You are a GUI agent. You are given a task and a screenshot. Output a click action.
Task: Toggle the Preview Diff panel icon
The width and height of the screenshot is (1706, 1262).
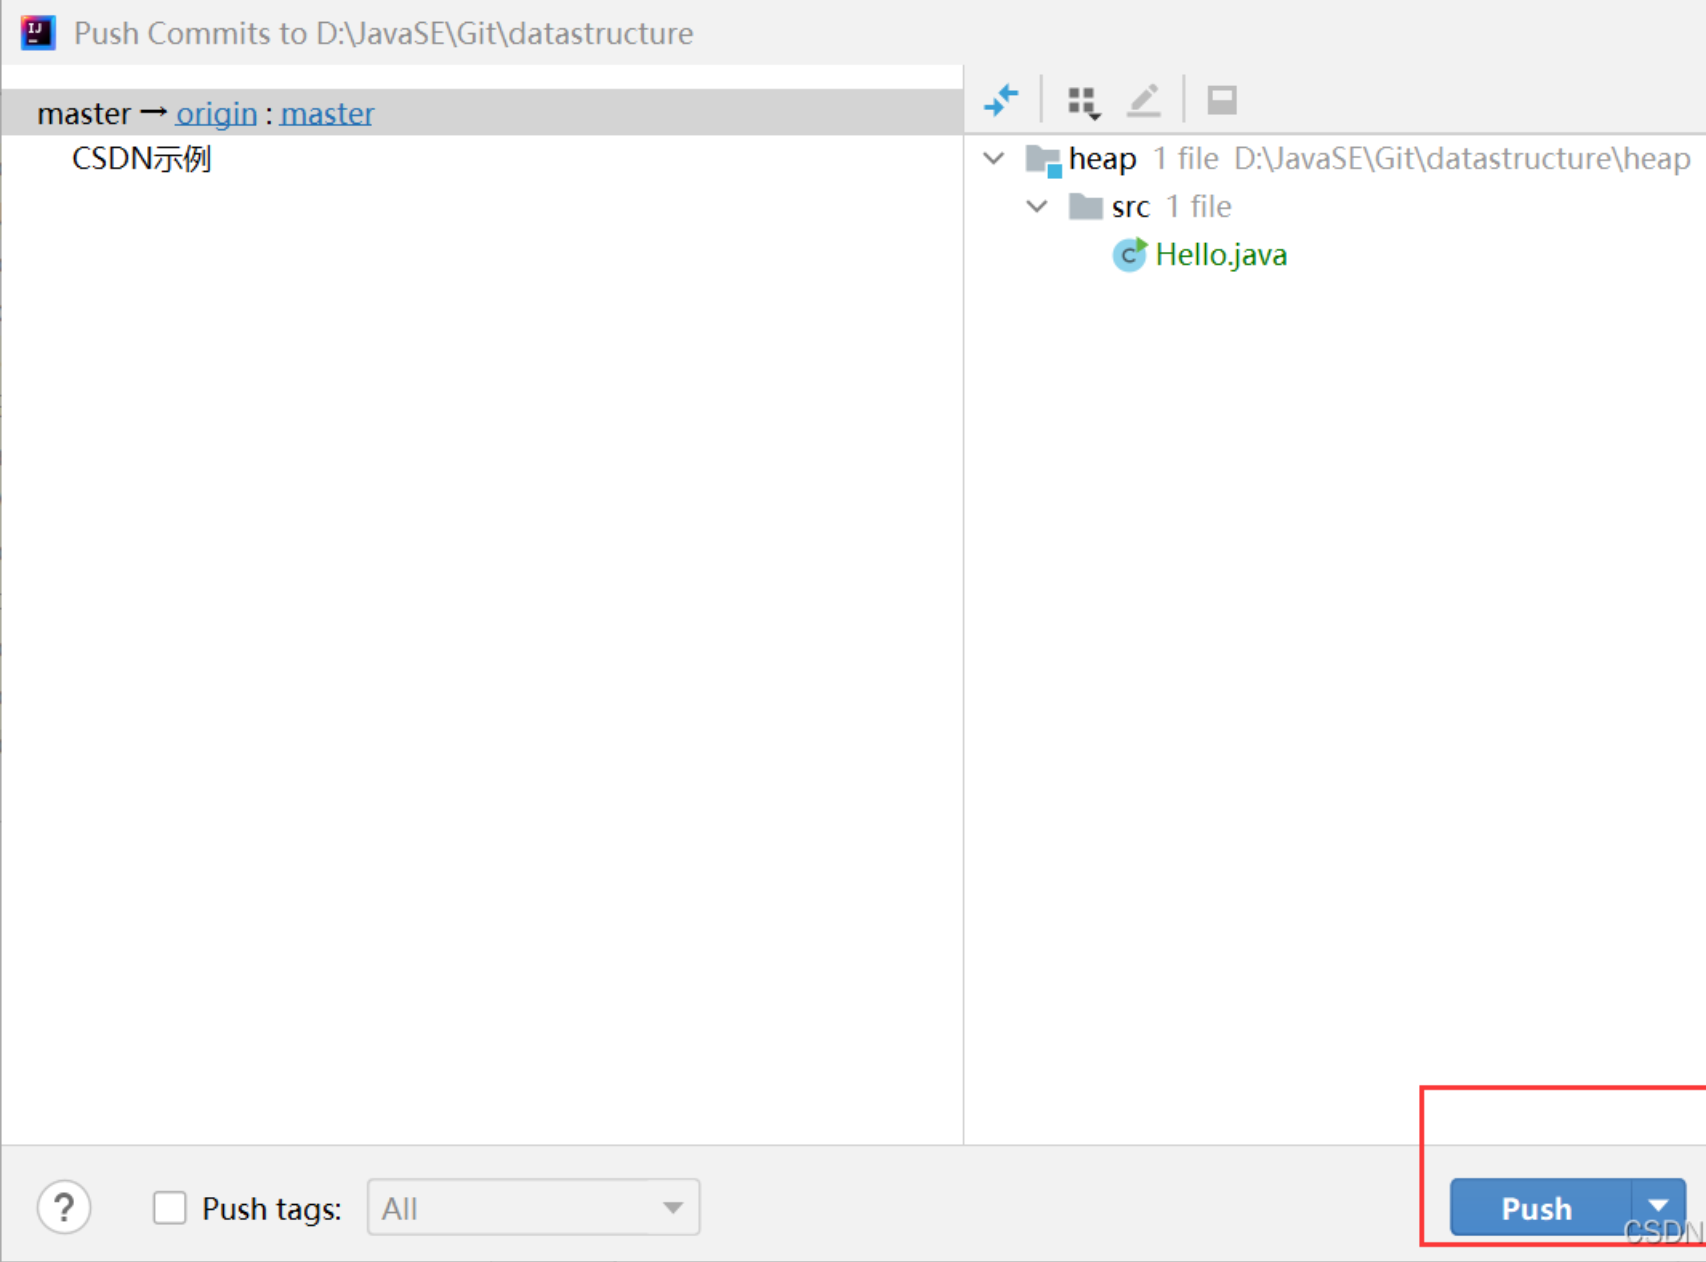coord(1221,100)
